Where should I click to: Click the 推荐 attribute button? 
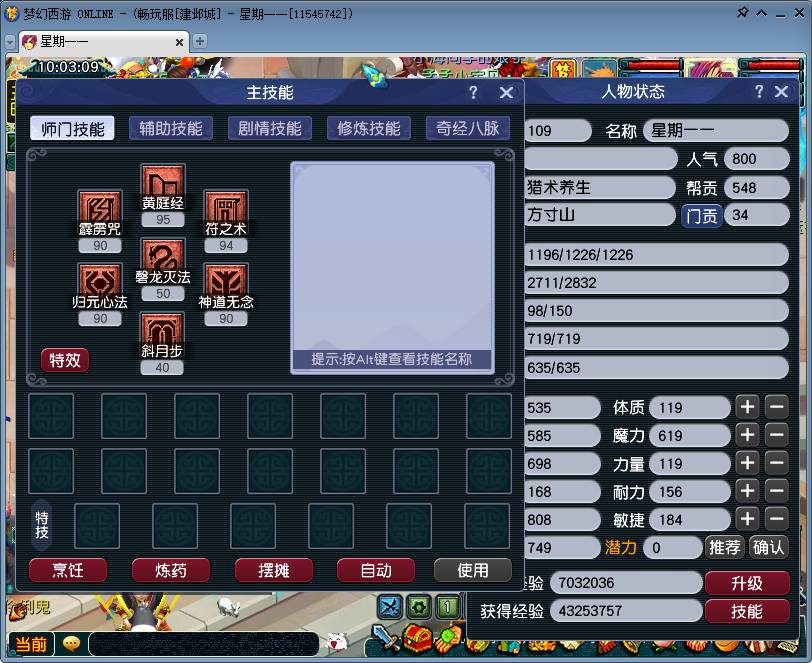pos(724,547)
